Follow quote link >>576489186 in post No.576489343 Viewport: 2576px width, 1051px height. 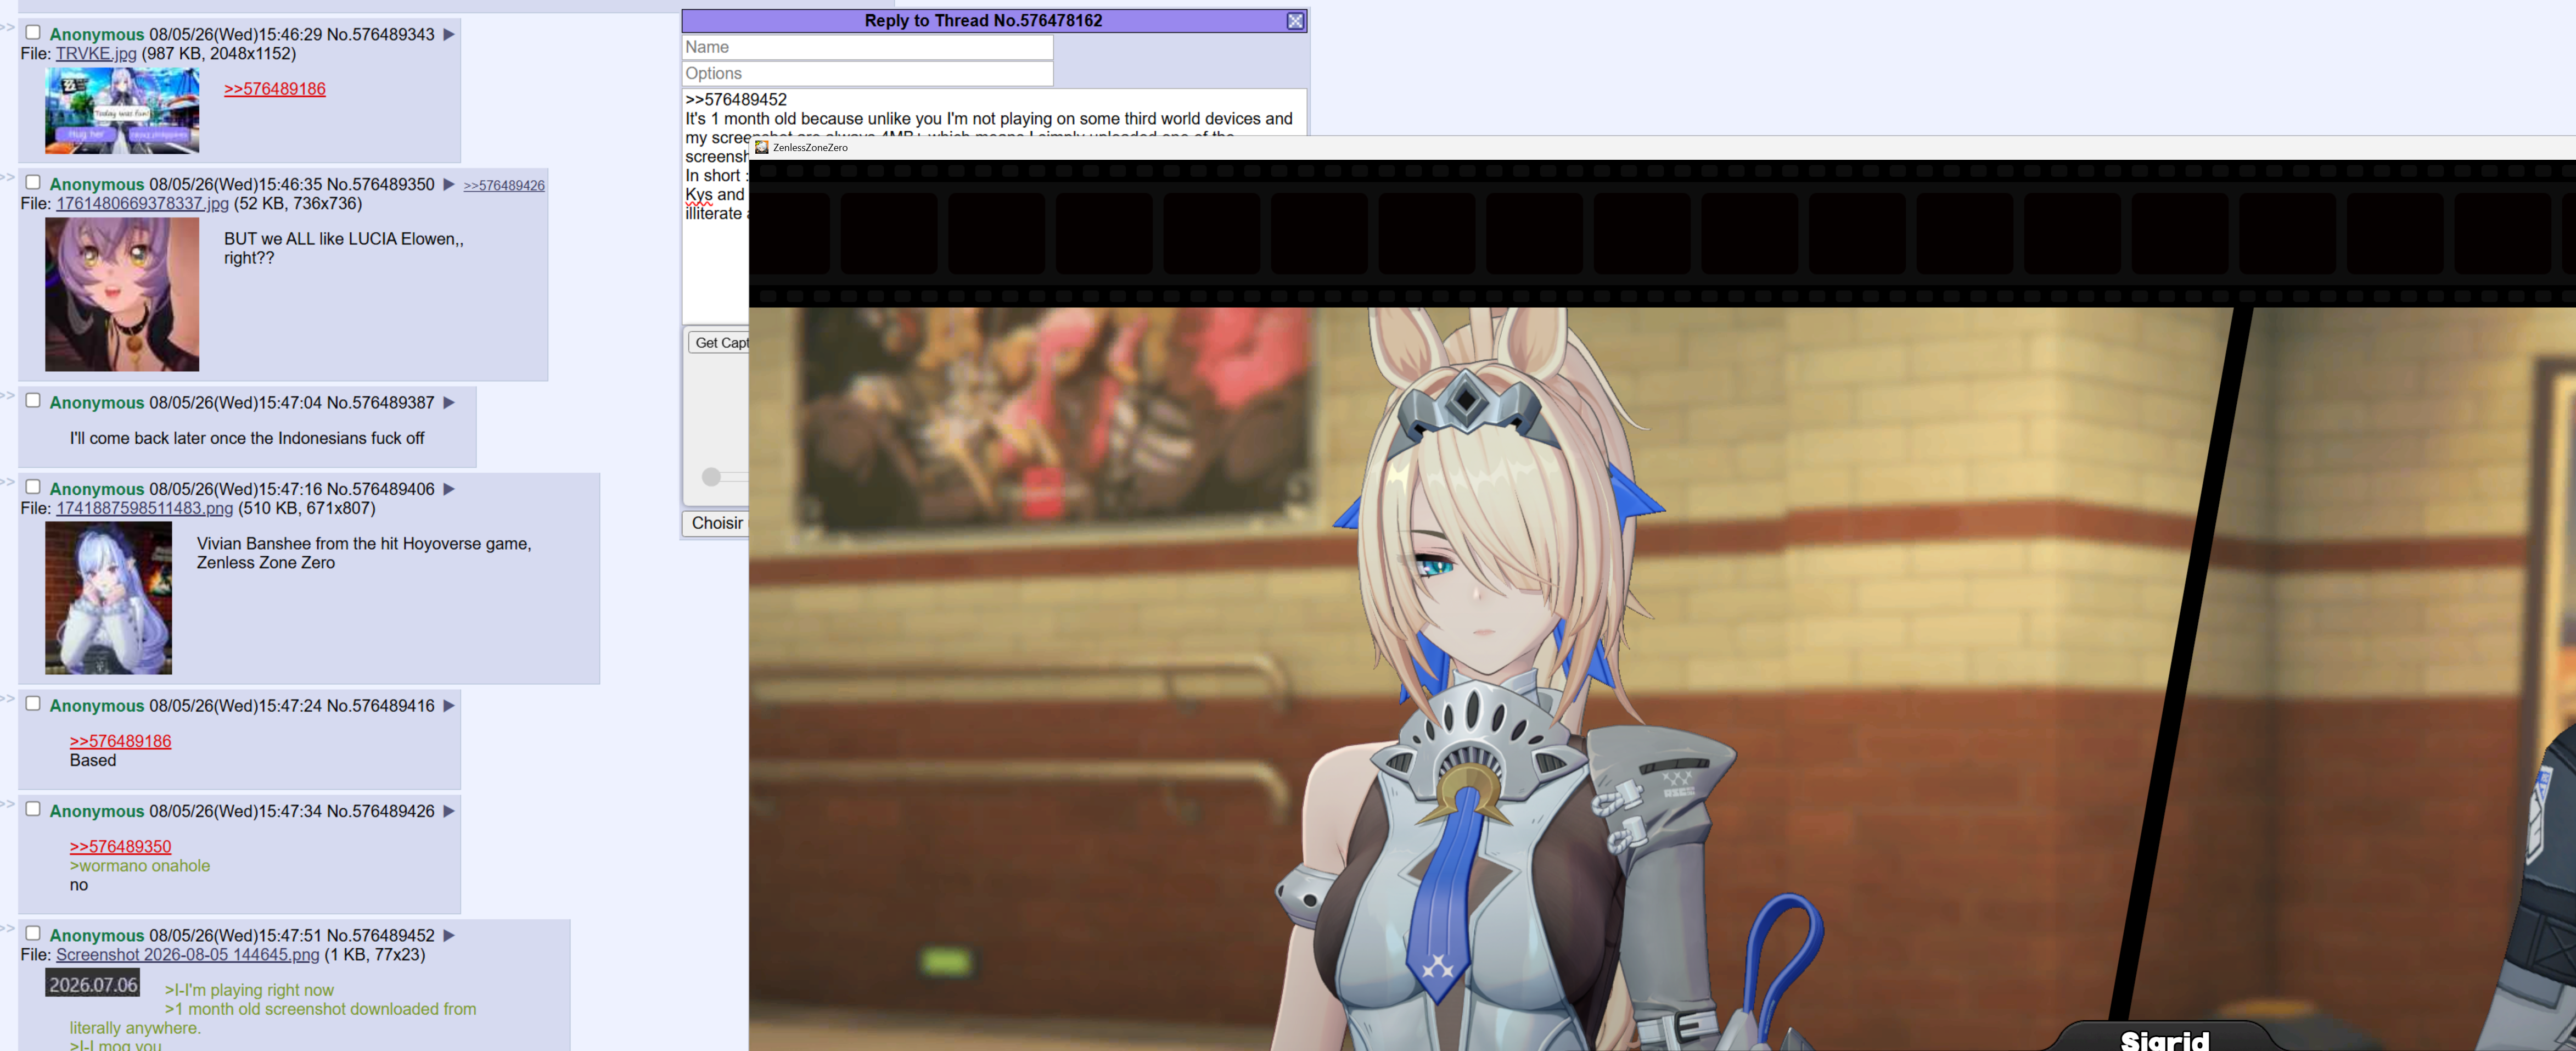click(275, 89)
